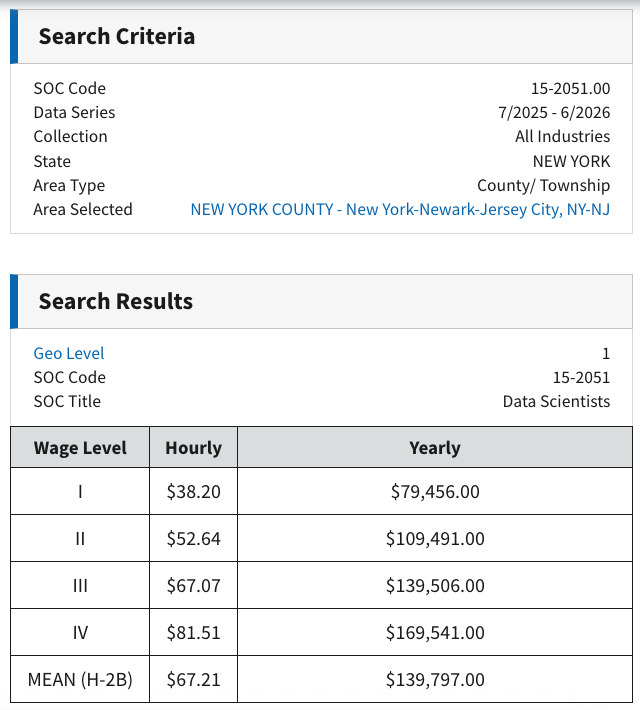Select the Level II yearly wage $109,491.00
The image size is (640, 710).
pyautogui.click(x=435, y=538)
